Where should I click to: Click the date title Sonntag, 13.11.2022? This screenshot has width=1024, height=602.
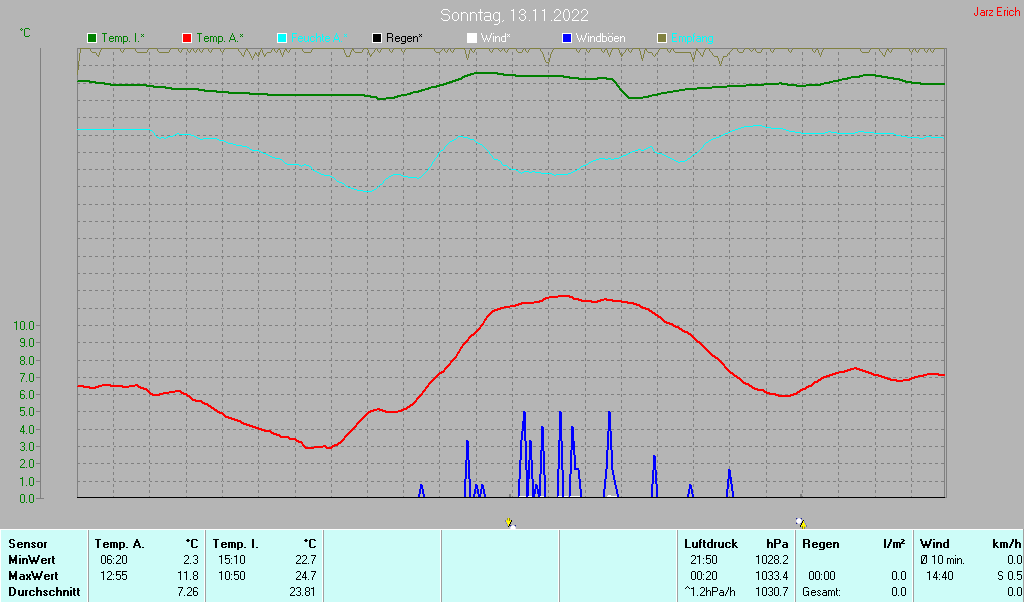click(x=514, y=15)
